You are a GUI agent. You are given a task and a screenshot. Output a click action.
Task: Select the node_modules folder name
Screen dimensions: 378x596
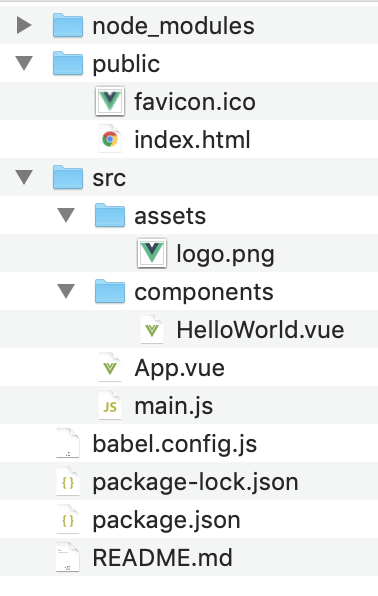173,26
